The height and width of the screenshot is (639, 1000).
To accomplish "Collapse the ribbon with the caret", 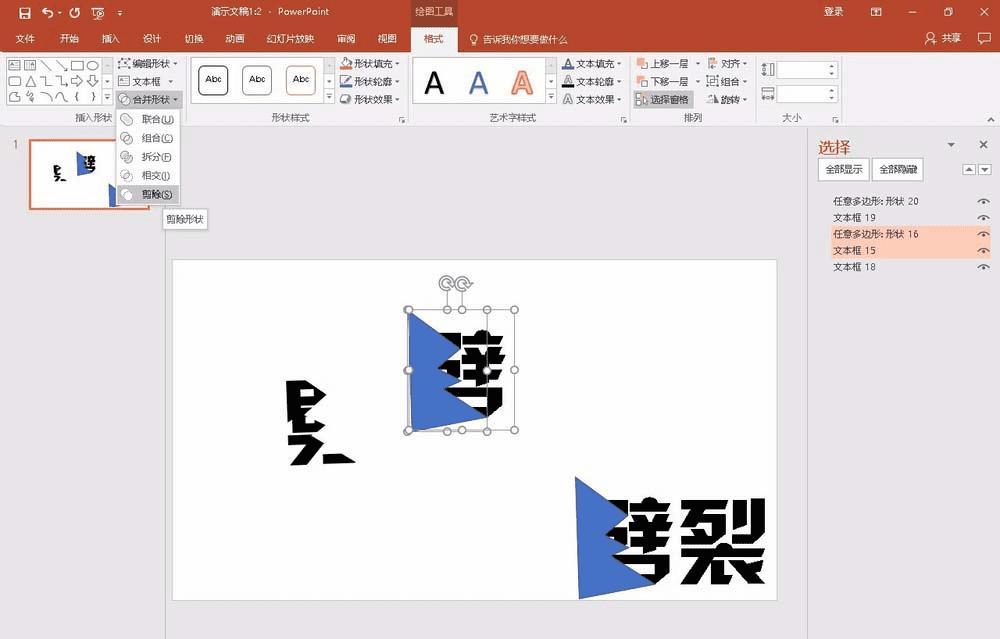I will coord(990,119).
